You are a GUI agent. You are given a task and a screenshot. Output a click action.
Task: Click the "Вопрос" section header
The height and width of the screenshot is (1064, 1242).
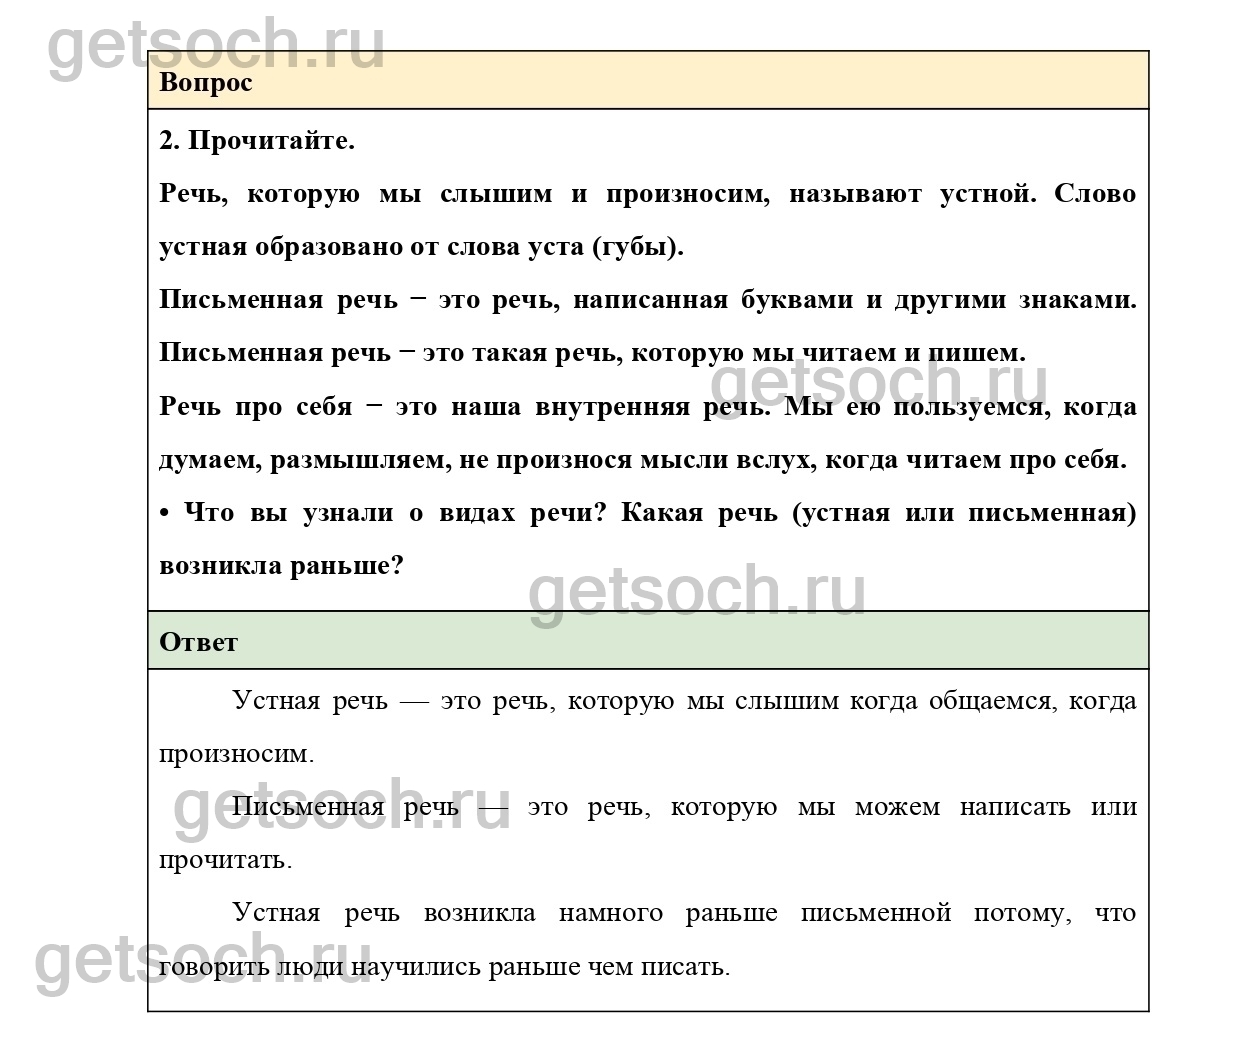[206, 83]
